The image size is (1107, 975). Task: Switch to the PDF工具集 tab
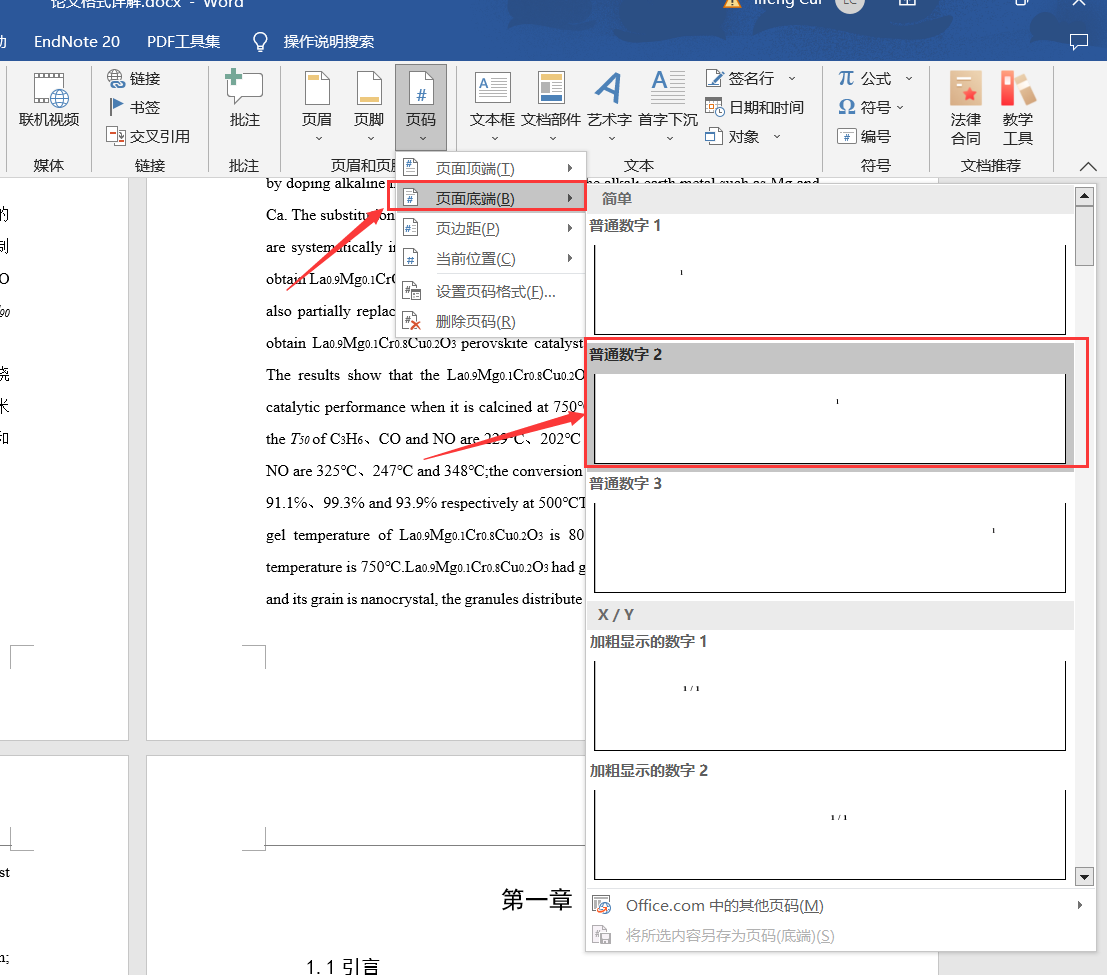184,42
